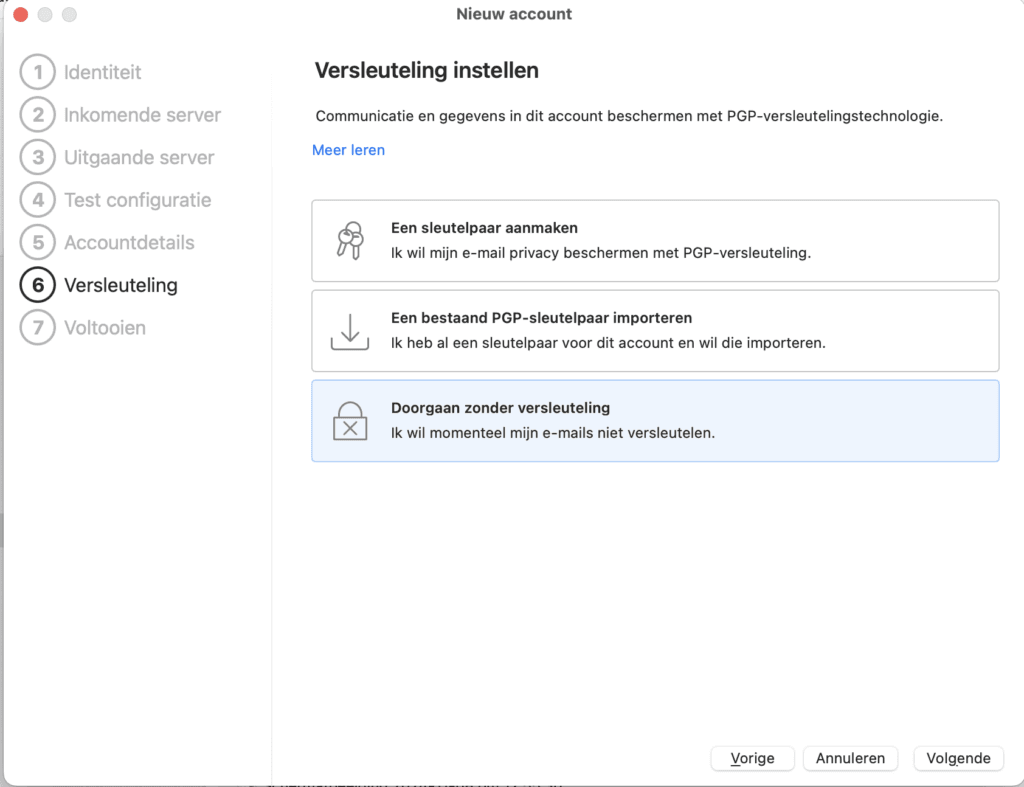Click the crossed-out padlock icon
Screen dimensions: 1024x787
pos(349,421)
